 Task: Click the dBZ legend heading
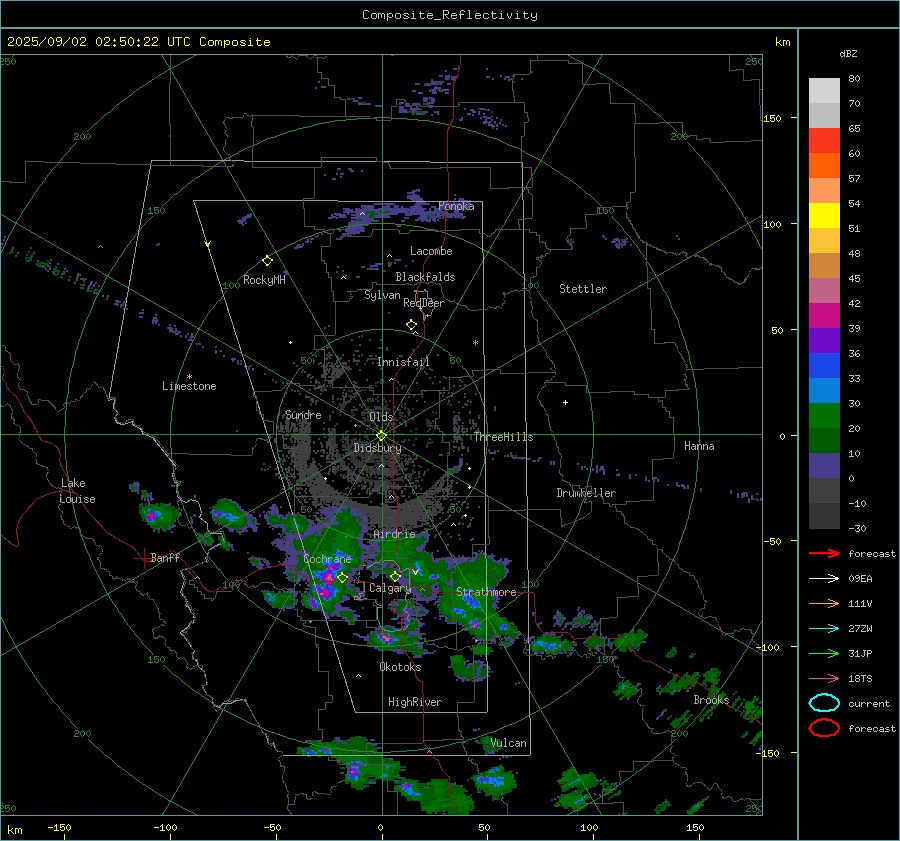pyautogui.click(x=848, y=53)
